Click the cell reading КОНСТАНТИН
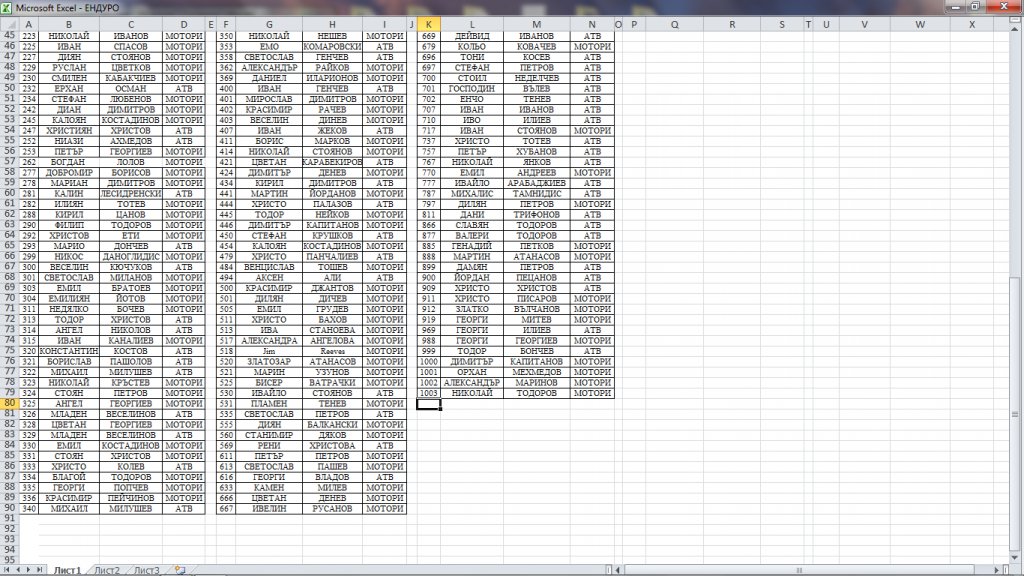The height and width of the screenshot is (576, 1024). [69, 351]
